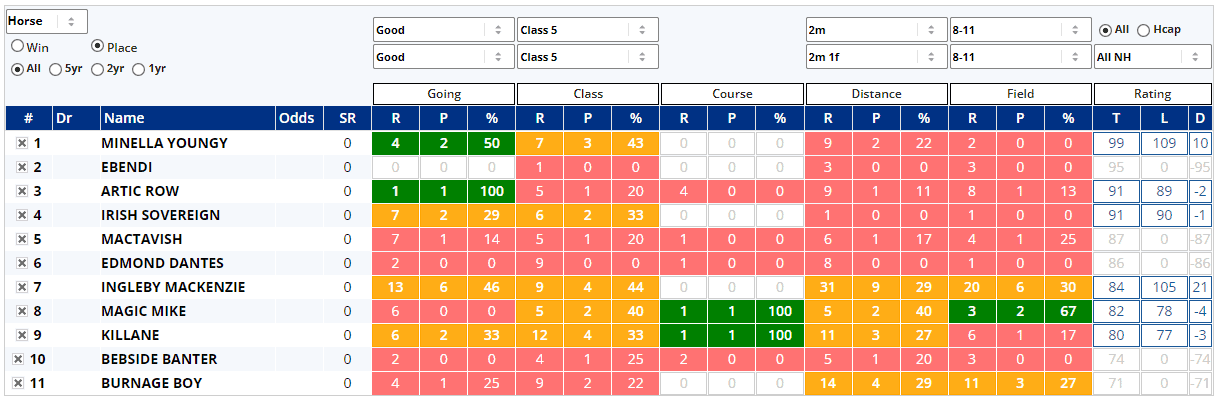Choose the 5yr time period option
The height and width of the screenshot is (400, 1216).
56,69
